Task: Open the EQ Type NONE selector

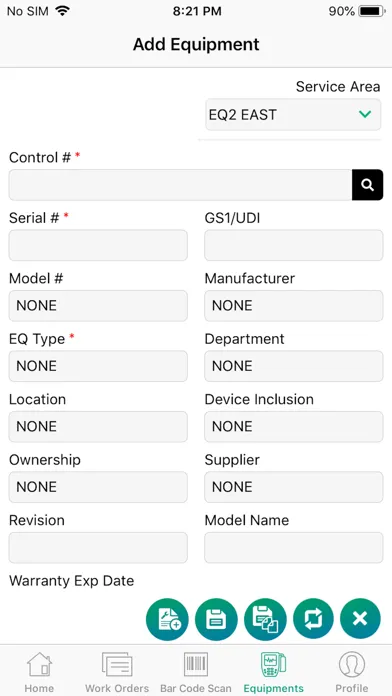Action: (x=98, y=366)
